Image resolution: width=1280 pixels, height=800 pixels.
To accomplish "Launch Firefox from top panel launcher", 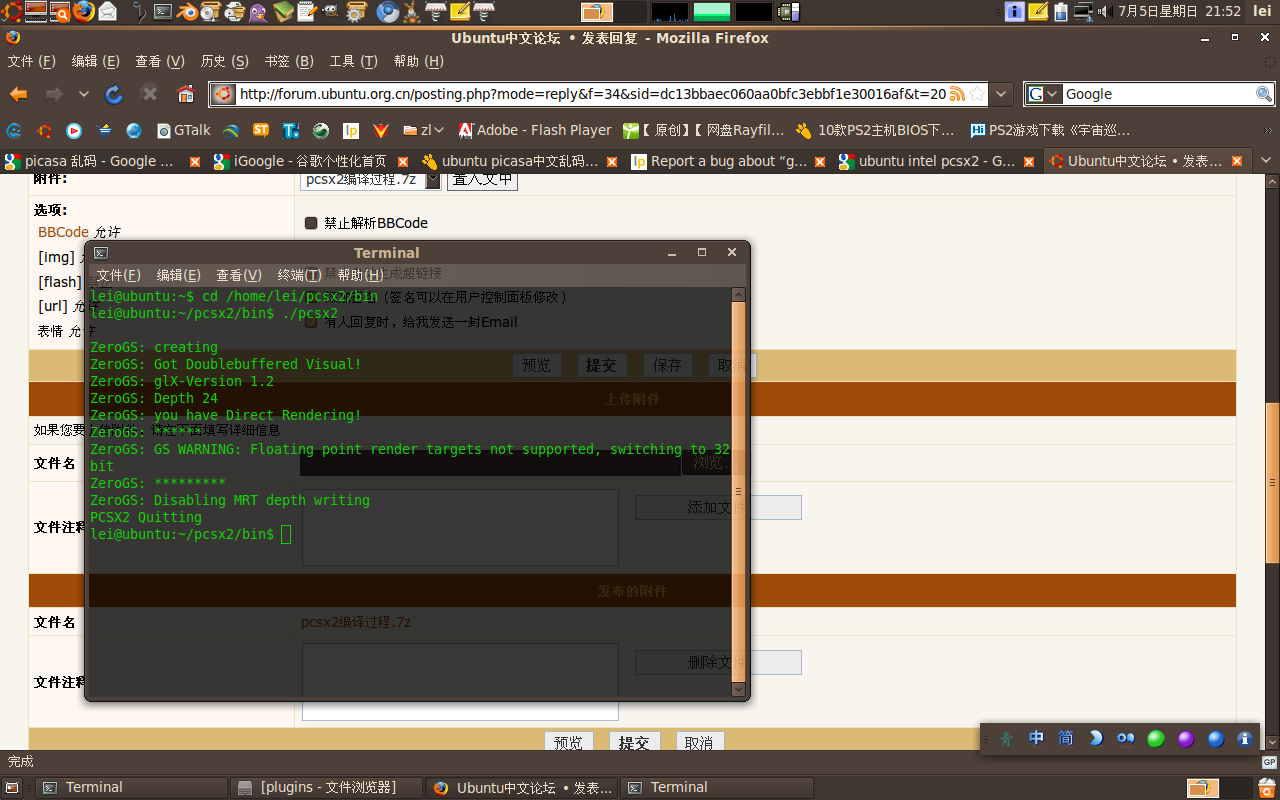I will 83,12.
